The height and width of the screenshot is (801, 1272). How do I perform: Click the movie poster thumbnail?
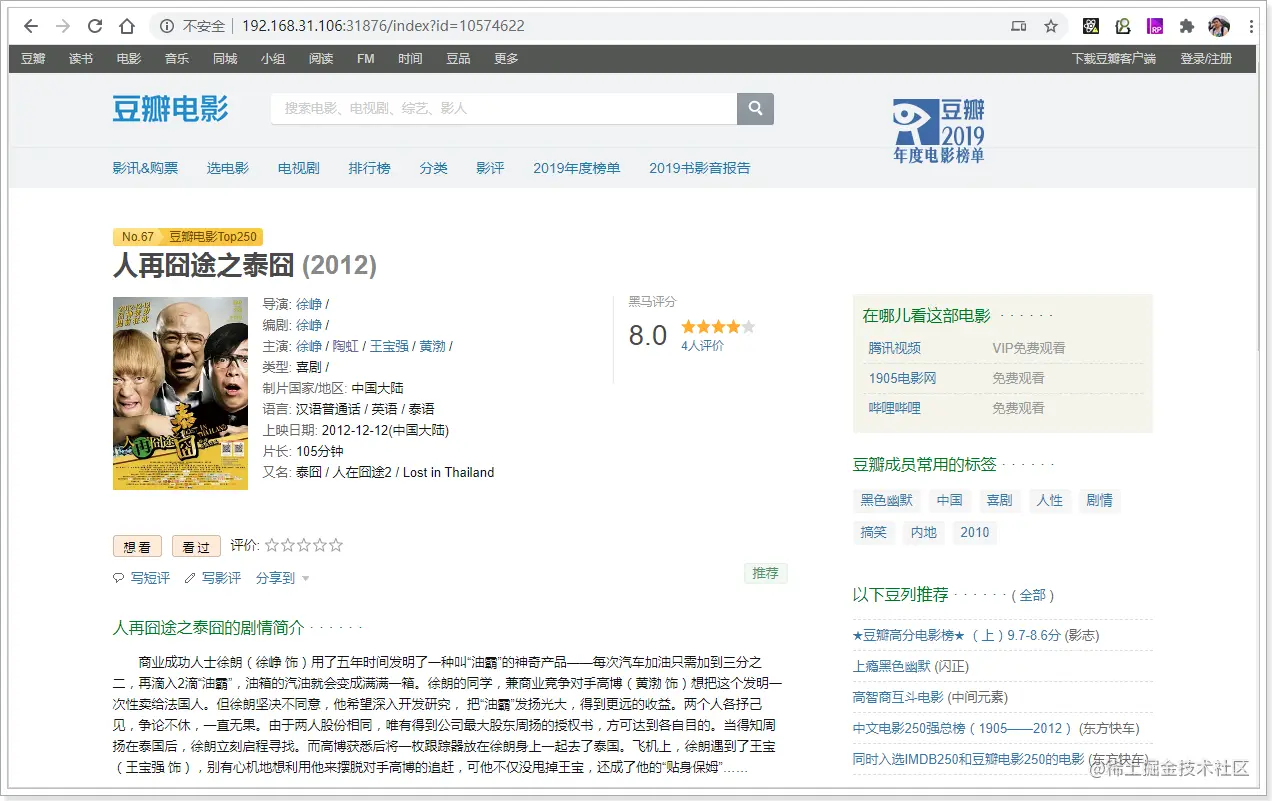pos(180,393)
